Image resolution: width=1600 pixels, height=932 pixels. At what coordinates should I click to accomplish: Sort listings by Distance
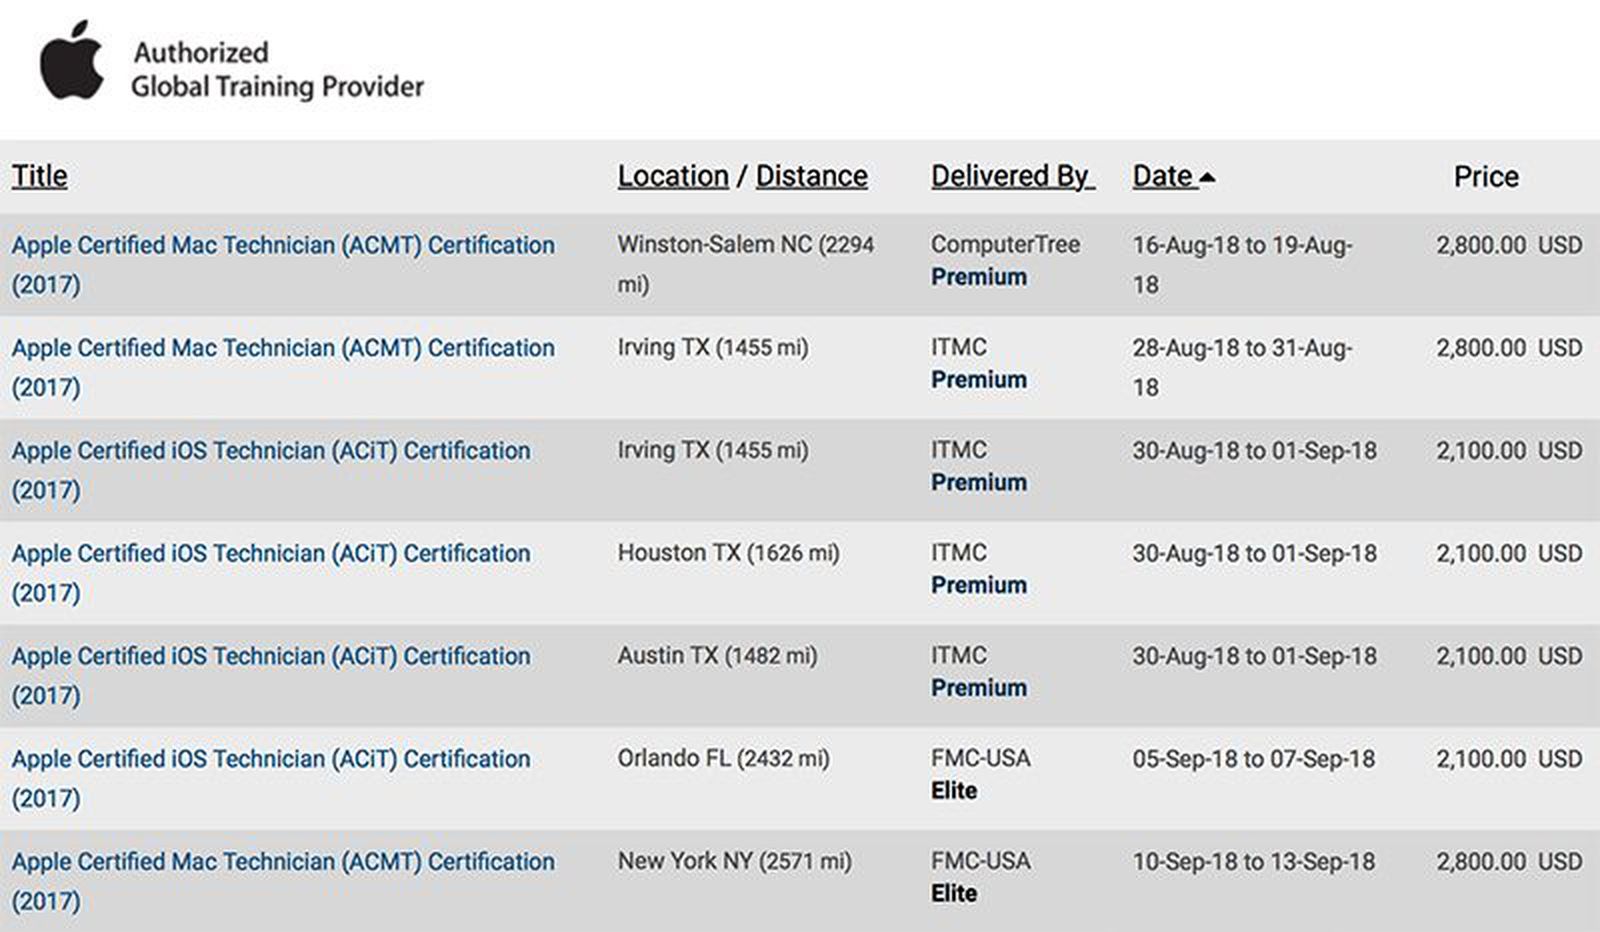pos(812,175)
